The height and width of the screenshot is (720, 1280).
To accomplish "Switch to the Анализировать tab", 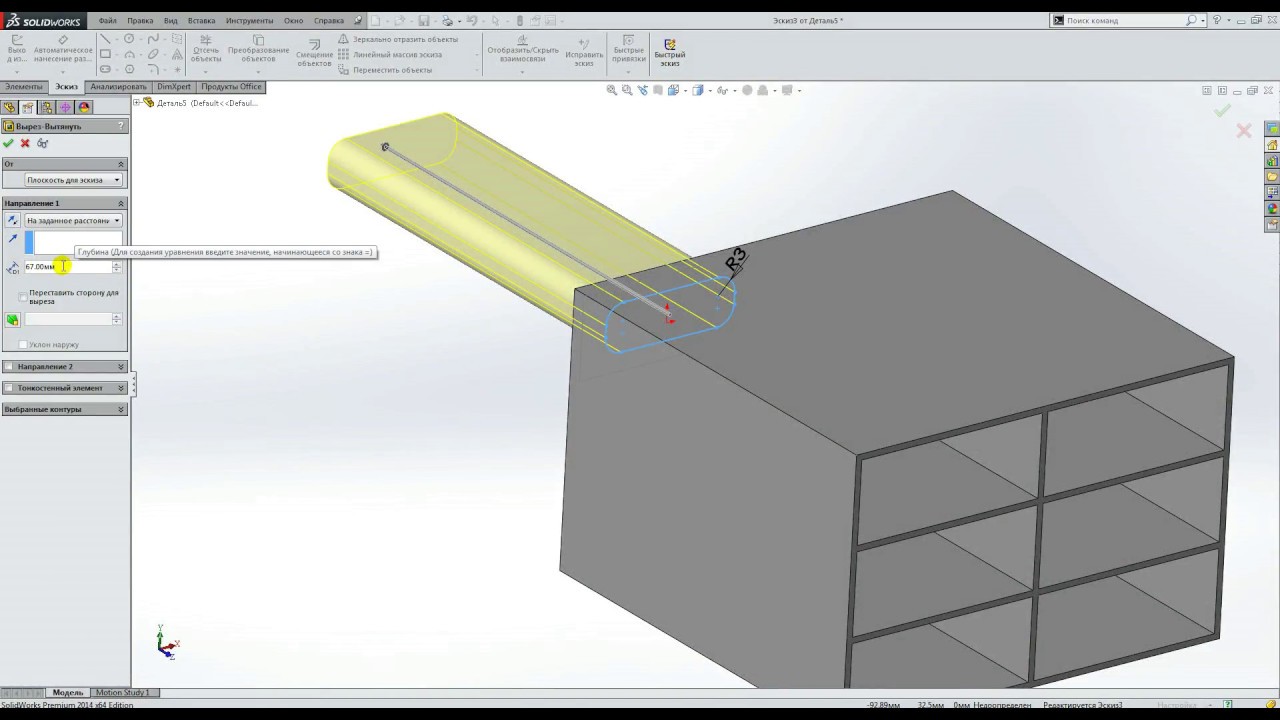I will [119, 87].
